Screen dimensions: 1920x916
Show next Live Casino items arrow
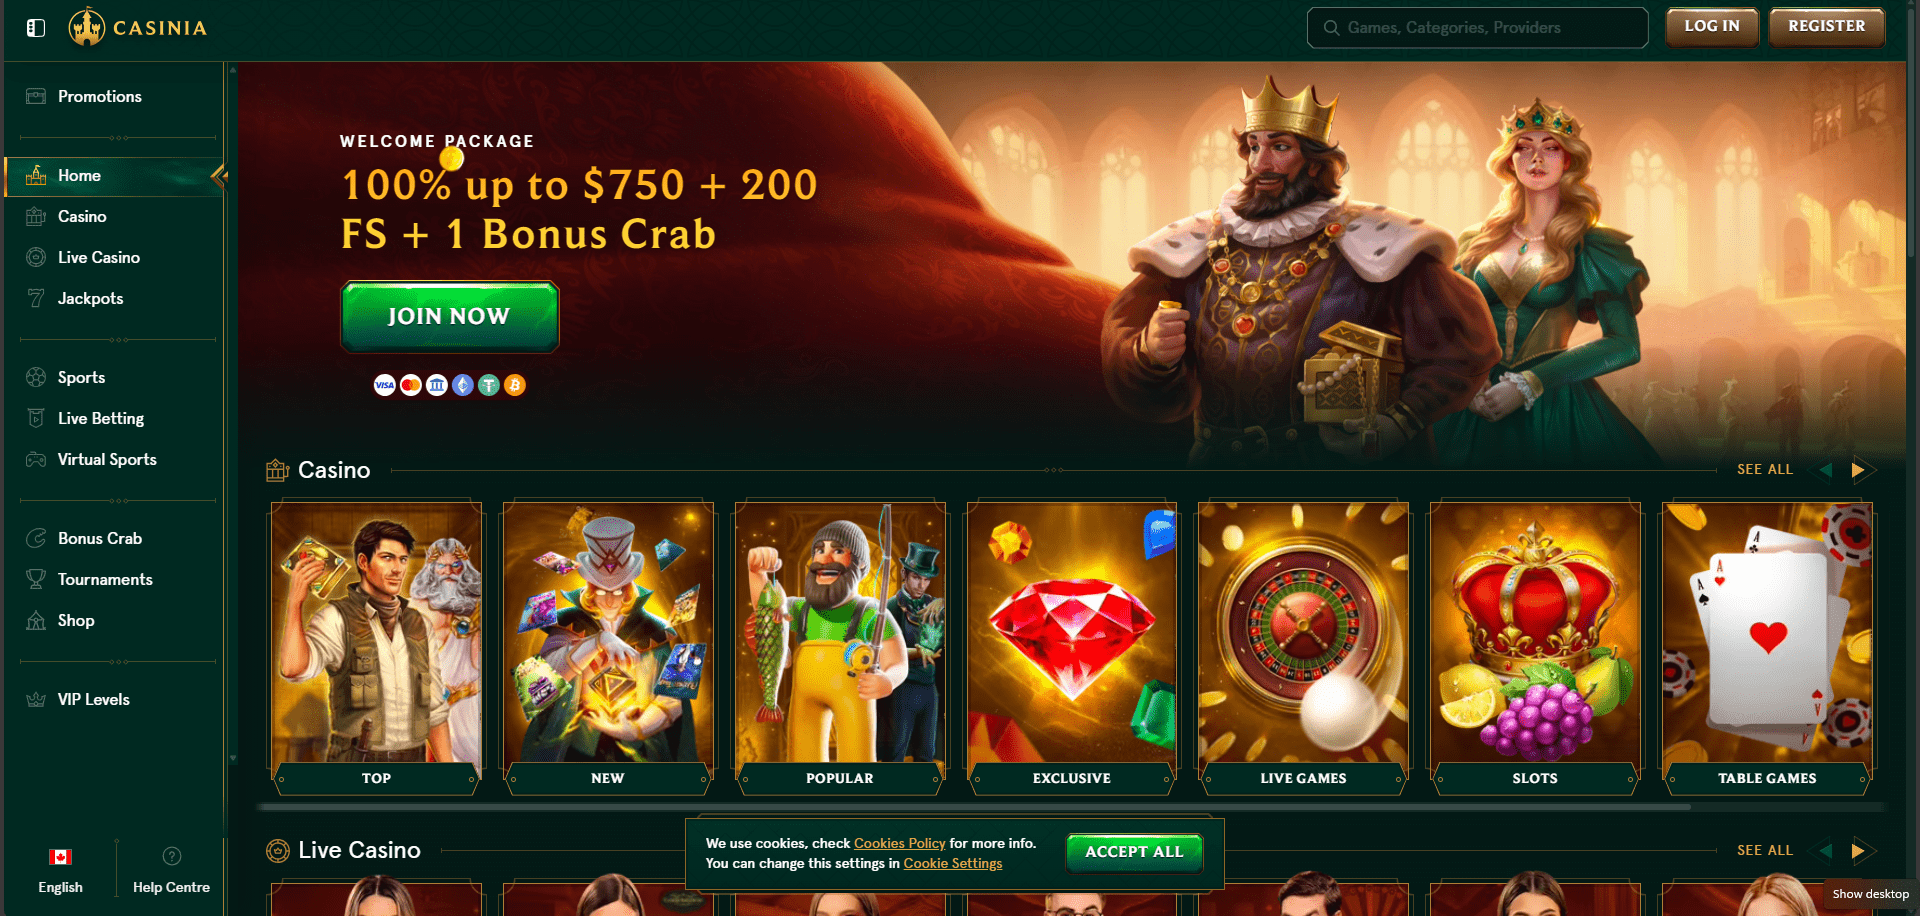(1858, 850)
